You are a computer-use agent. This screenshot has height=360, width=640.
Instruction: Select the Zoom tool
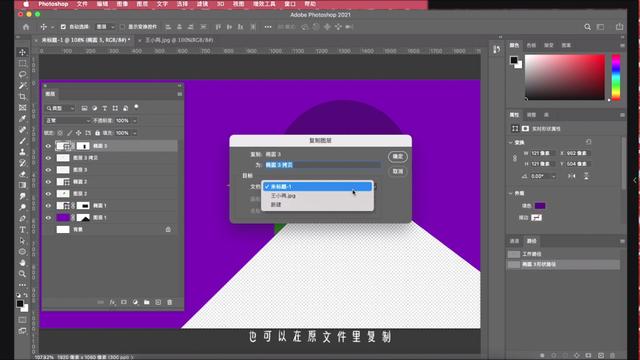tap(22, 273)
